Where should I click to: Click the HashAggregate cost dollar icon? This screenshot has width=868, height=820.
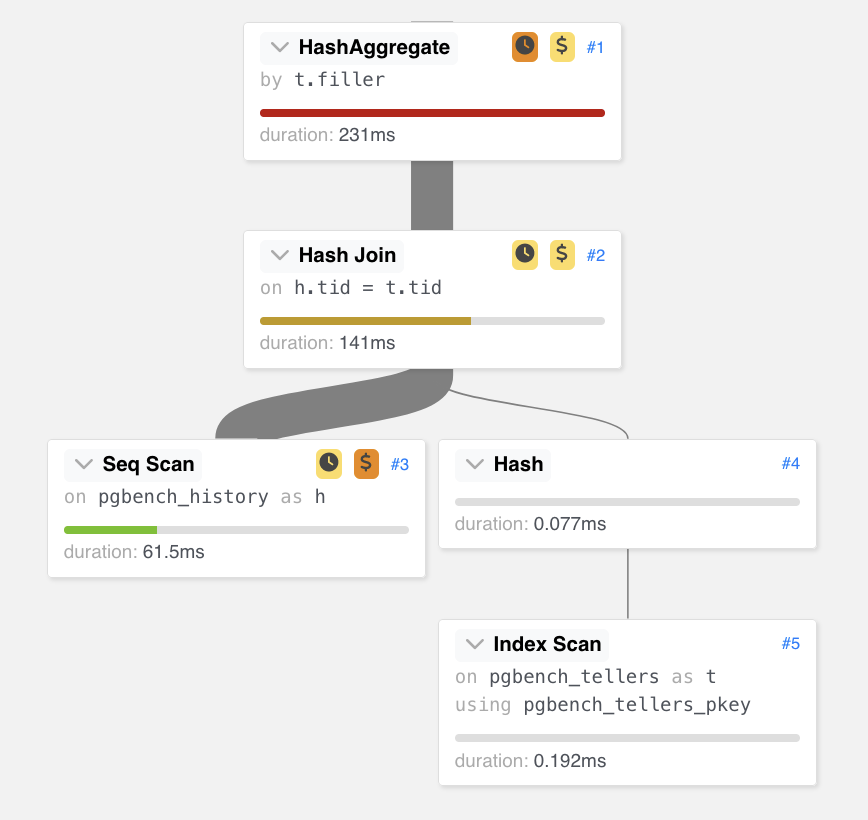[562, 47]
